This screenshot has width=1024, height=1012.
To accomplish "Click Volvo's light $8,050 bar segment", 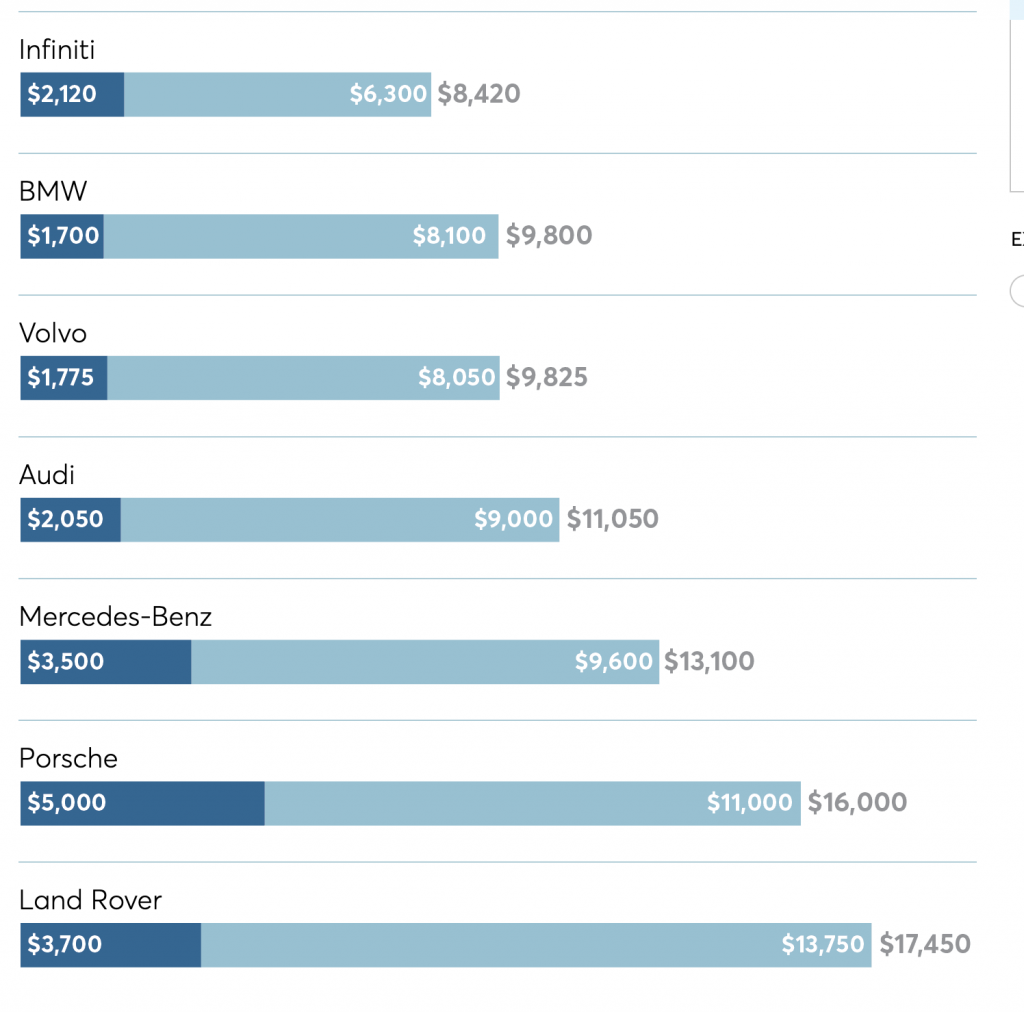I will [x=303, y=378].
